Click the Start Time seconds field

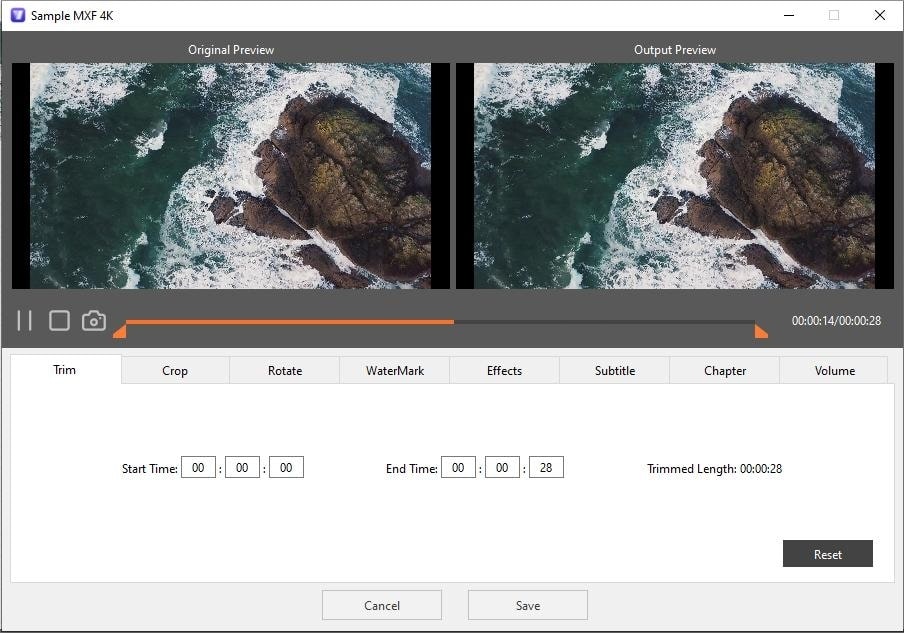(x=286, y=466)
